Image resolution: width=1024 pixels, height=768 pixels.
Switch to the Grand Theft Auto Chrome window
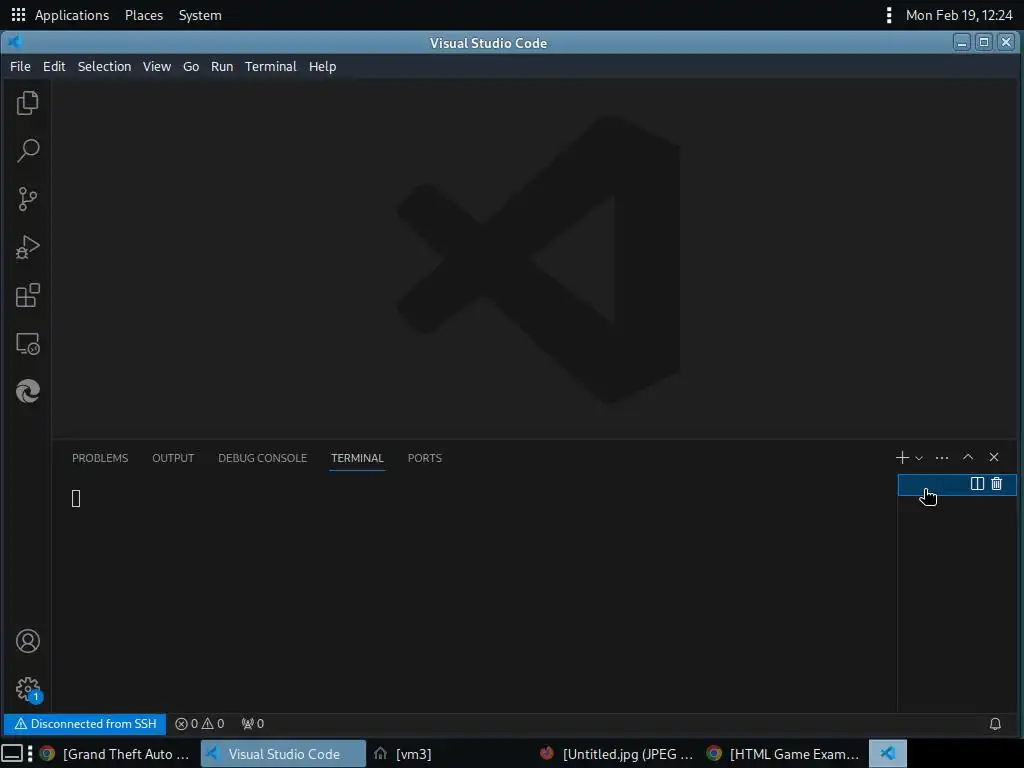coord(115,754)
